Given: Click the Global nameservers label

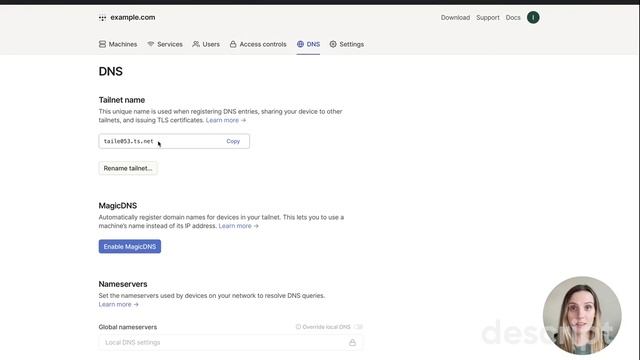Looking at the screenshot, I should [128, 327].
